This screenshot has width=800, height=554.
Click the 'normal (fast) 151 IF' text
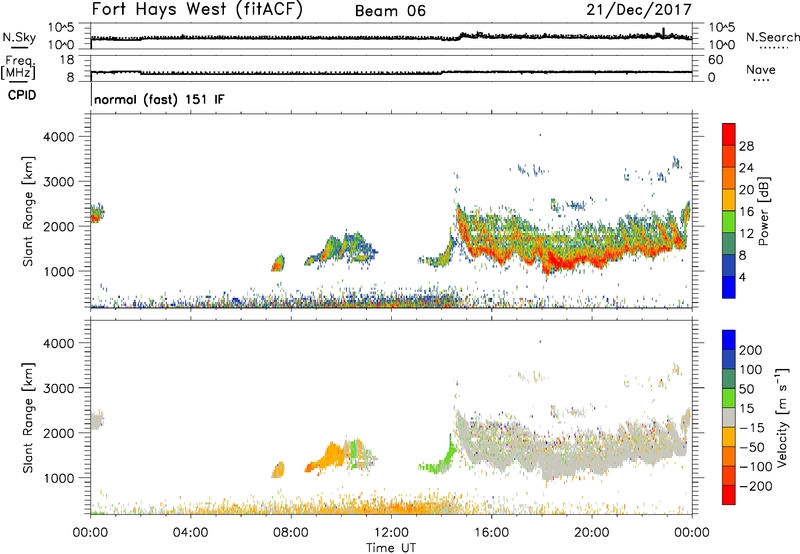click(159, 99)
